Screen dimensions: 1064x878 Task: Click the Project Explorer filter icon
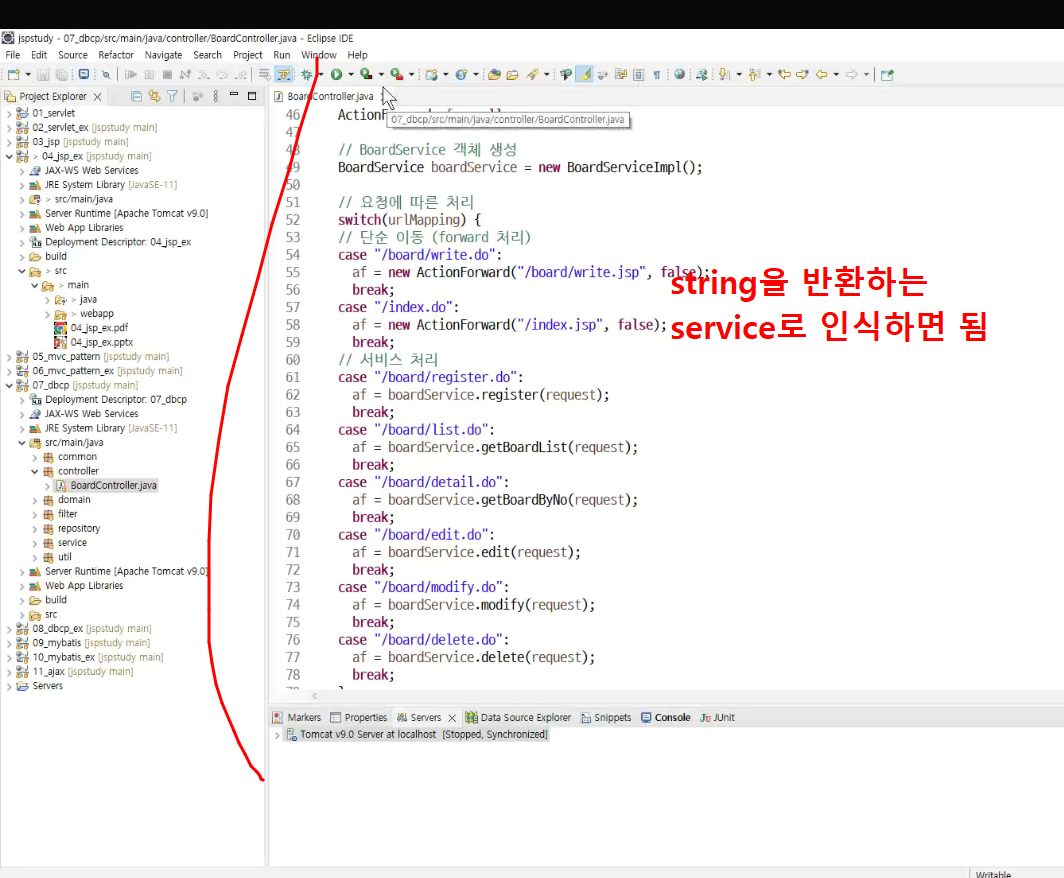coord(172,96)
